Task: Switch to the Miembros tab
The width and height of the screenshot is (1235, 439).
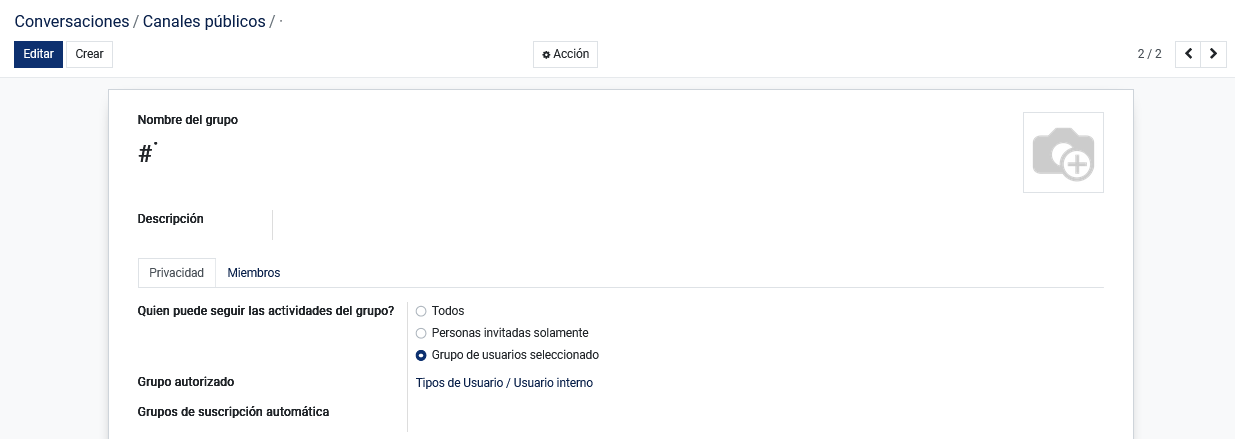Action: coord(254,273)
